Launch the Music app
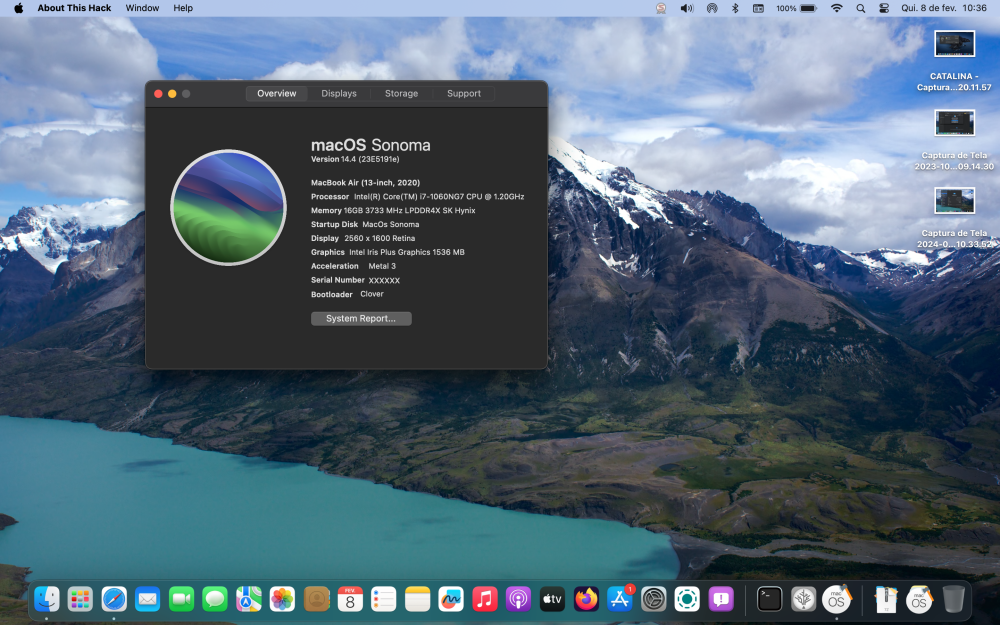This screenshot has width=1000, height=625. point(485,599)
